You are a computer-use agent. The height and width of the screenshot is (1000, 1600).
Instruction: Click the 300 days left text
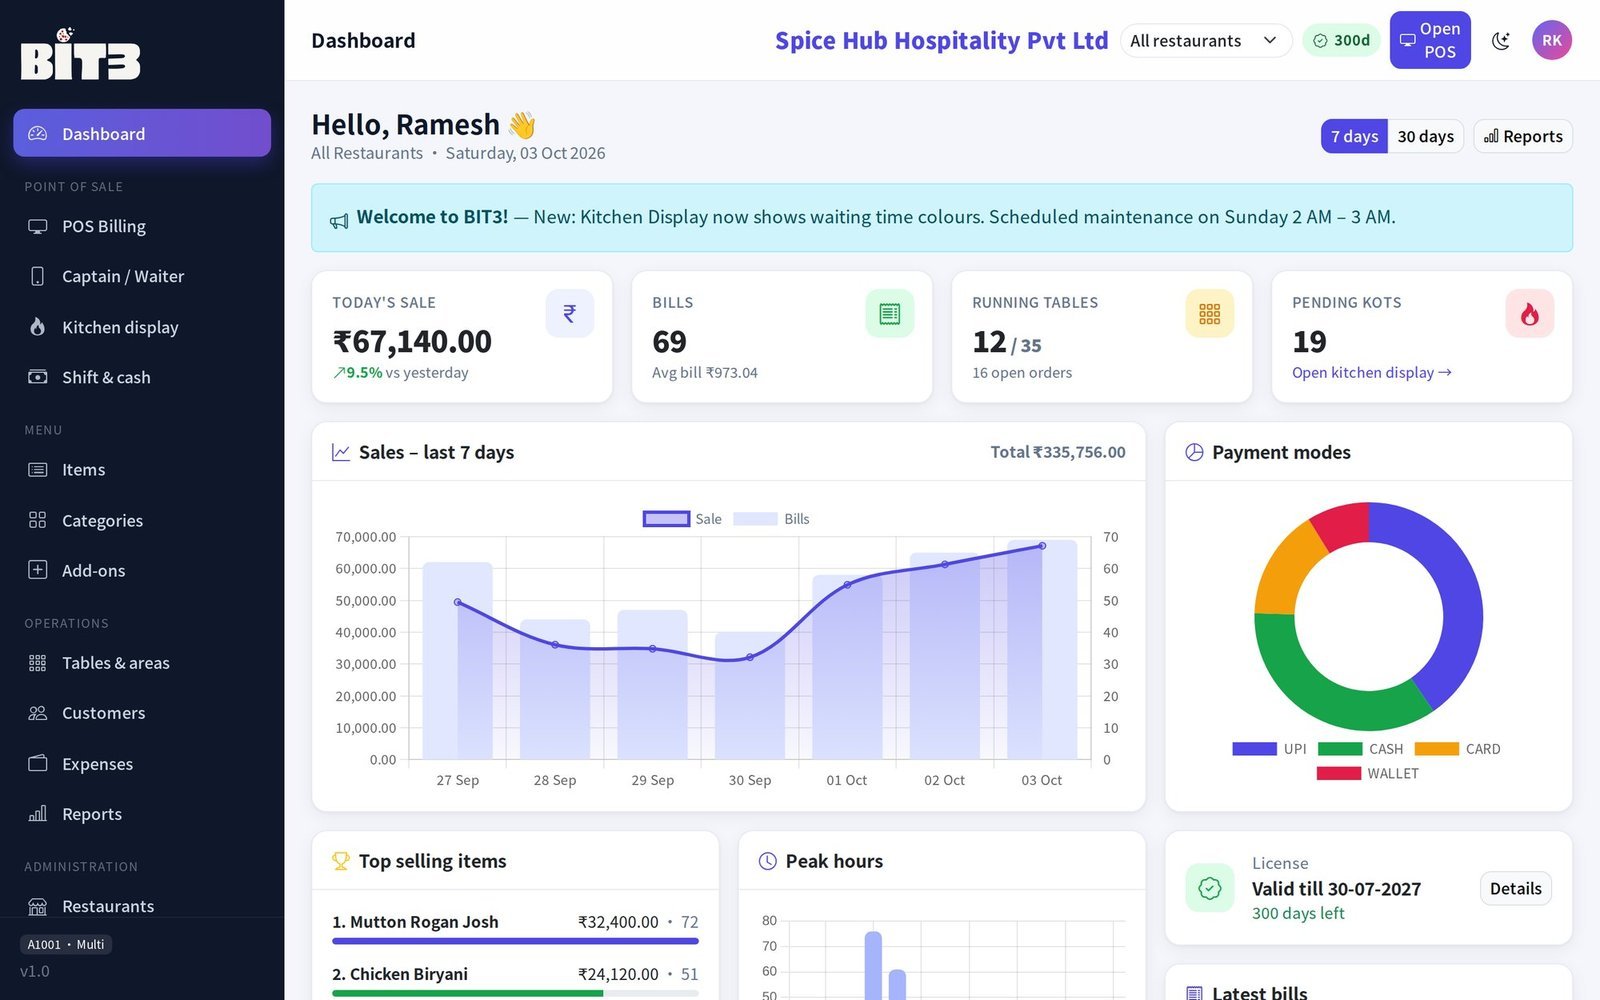1298,913
